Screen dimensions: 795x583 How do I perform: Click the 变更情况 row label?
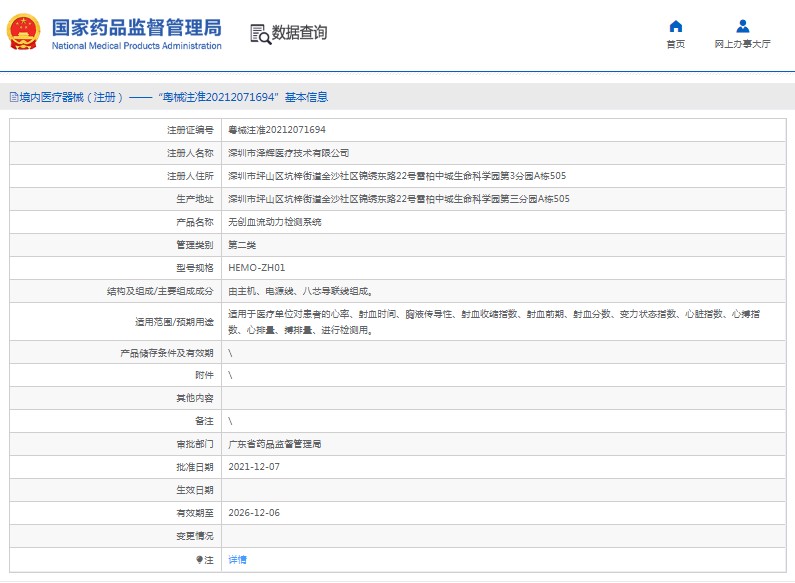(x=195, y=536)
